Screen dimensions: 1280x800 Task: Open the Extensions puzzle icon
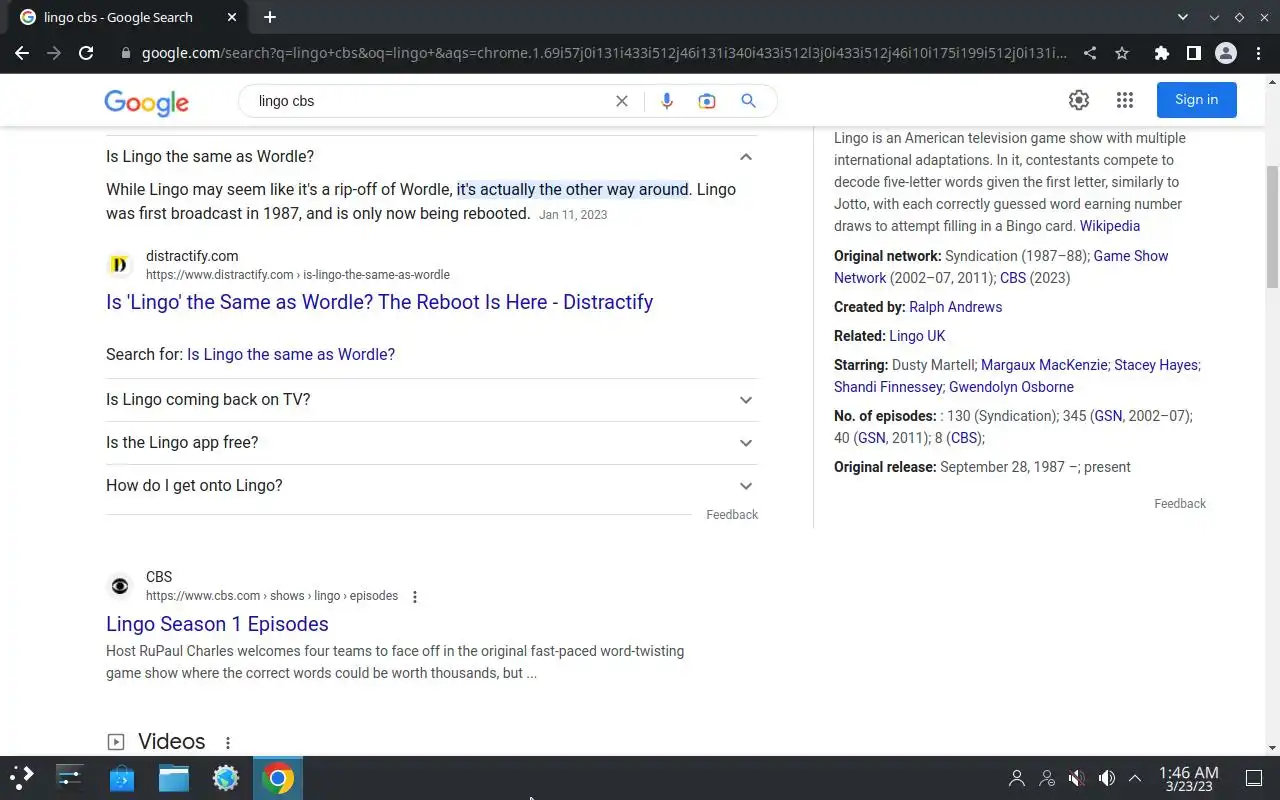[x=1161, y=53]
